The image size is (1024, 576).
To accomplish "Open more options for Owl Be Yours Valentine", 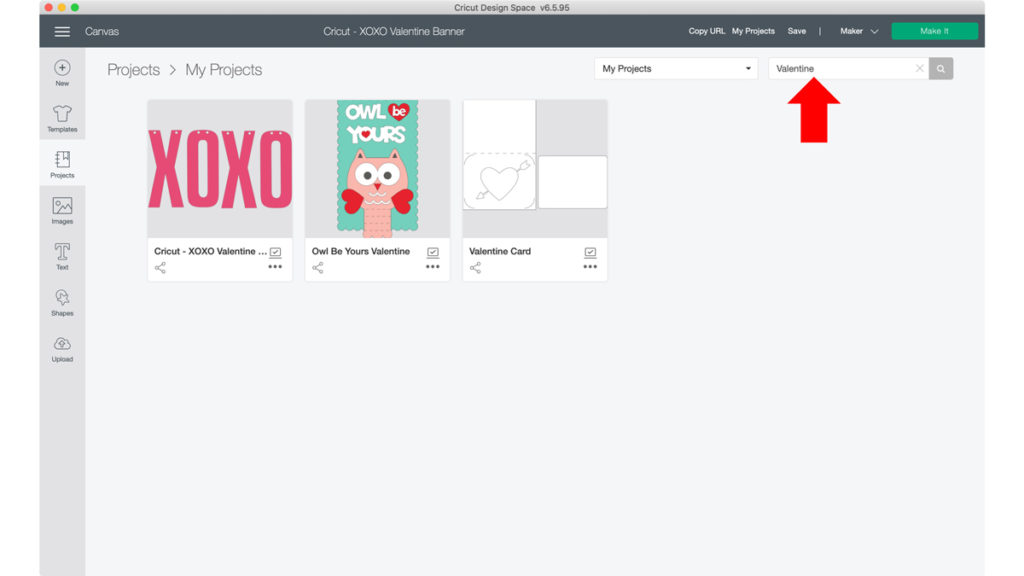I will 432,266.
